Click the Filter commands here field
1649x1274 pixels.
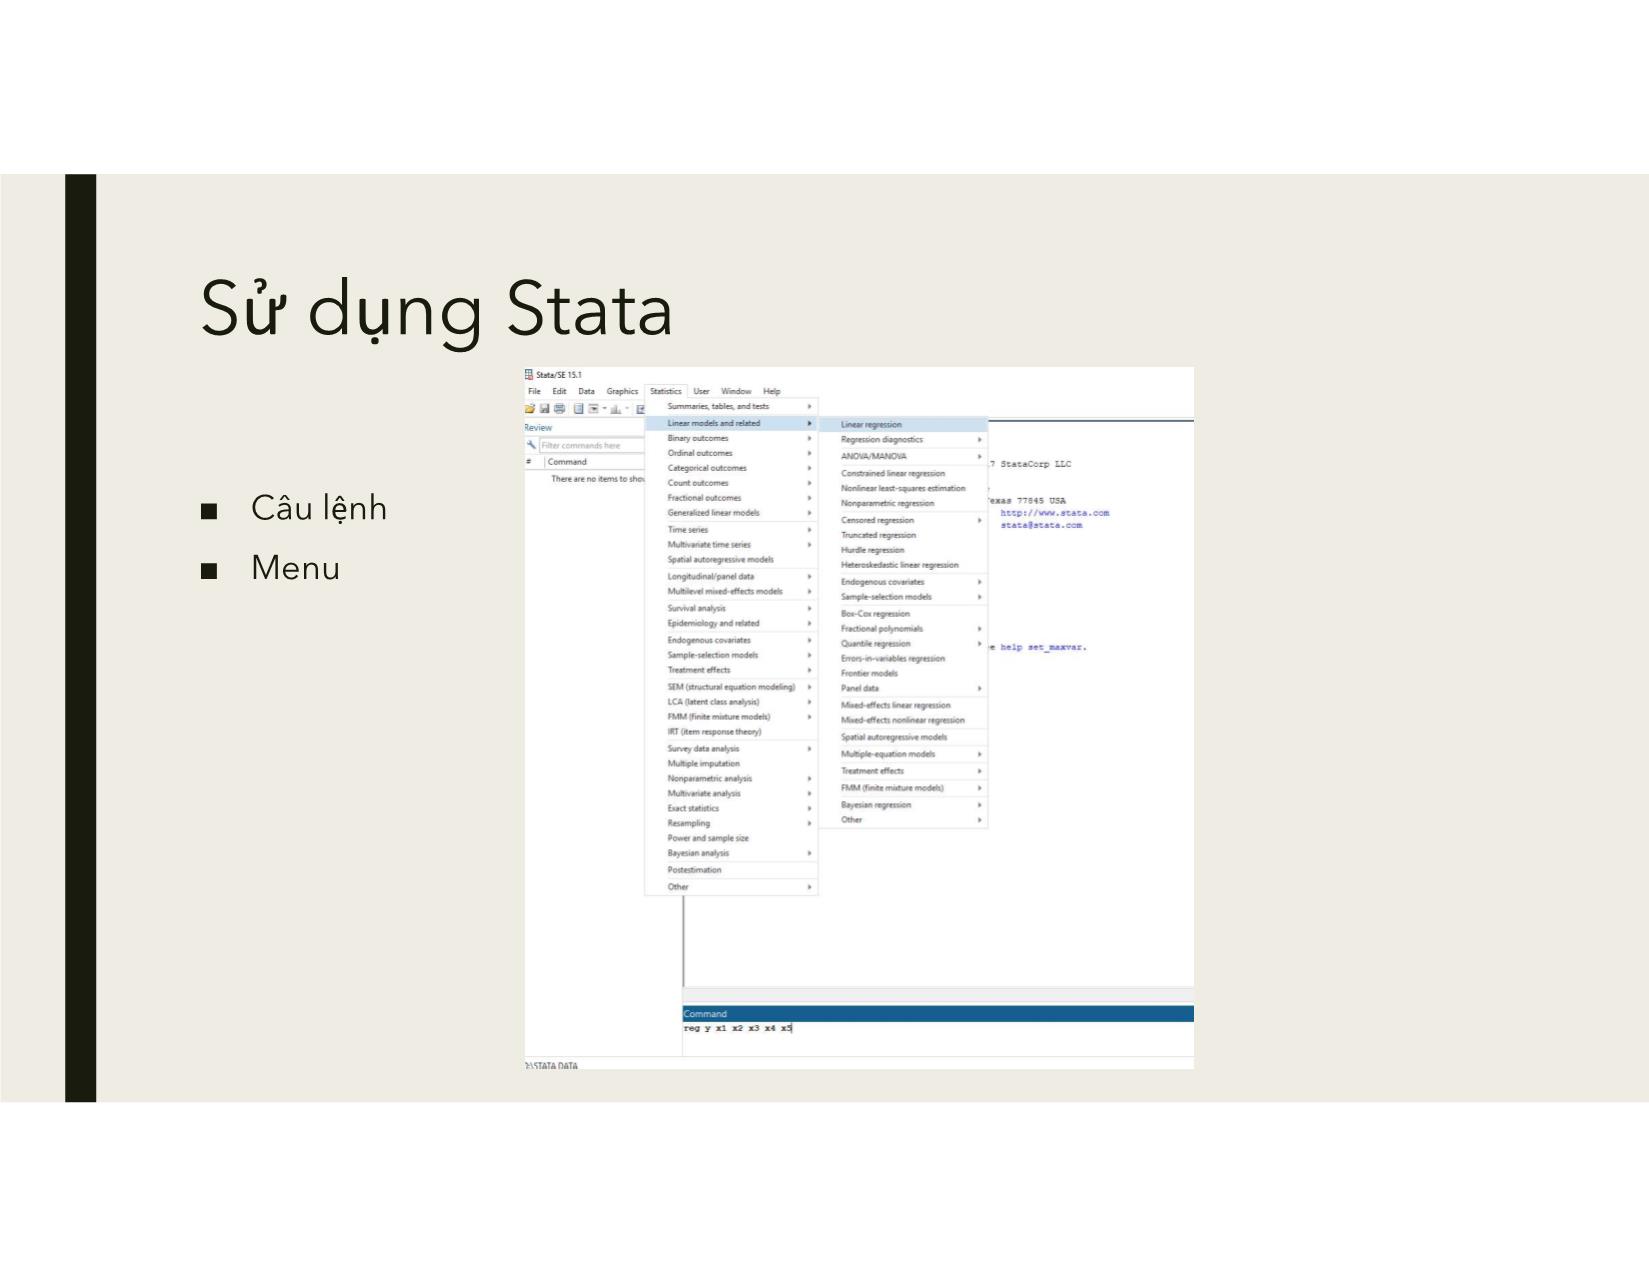[x=592, y=445]
